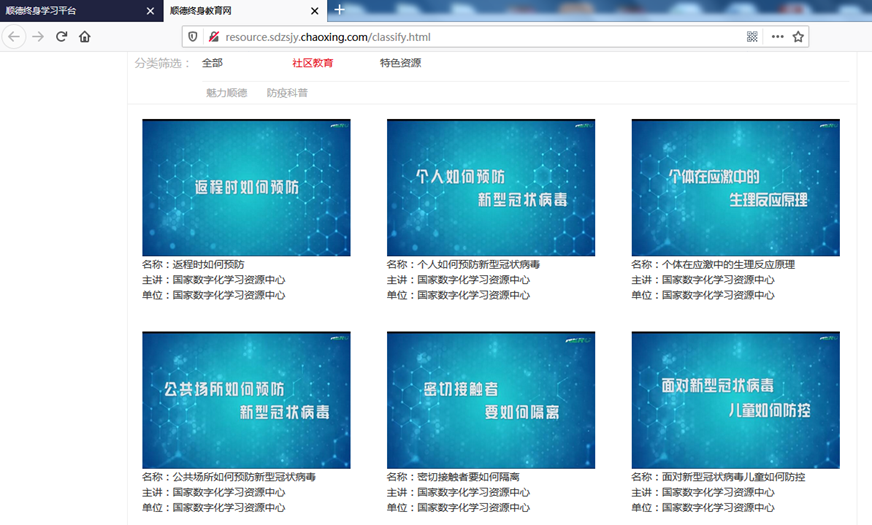
Task: Select the 全部 category filter
Action: pyautogui.click(x=212, y=63)
